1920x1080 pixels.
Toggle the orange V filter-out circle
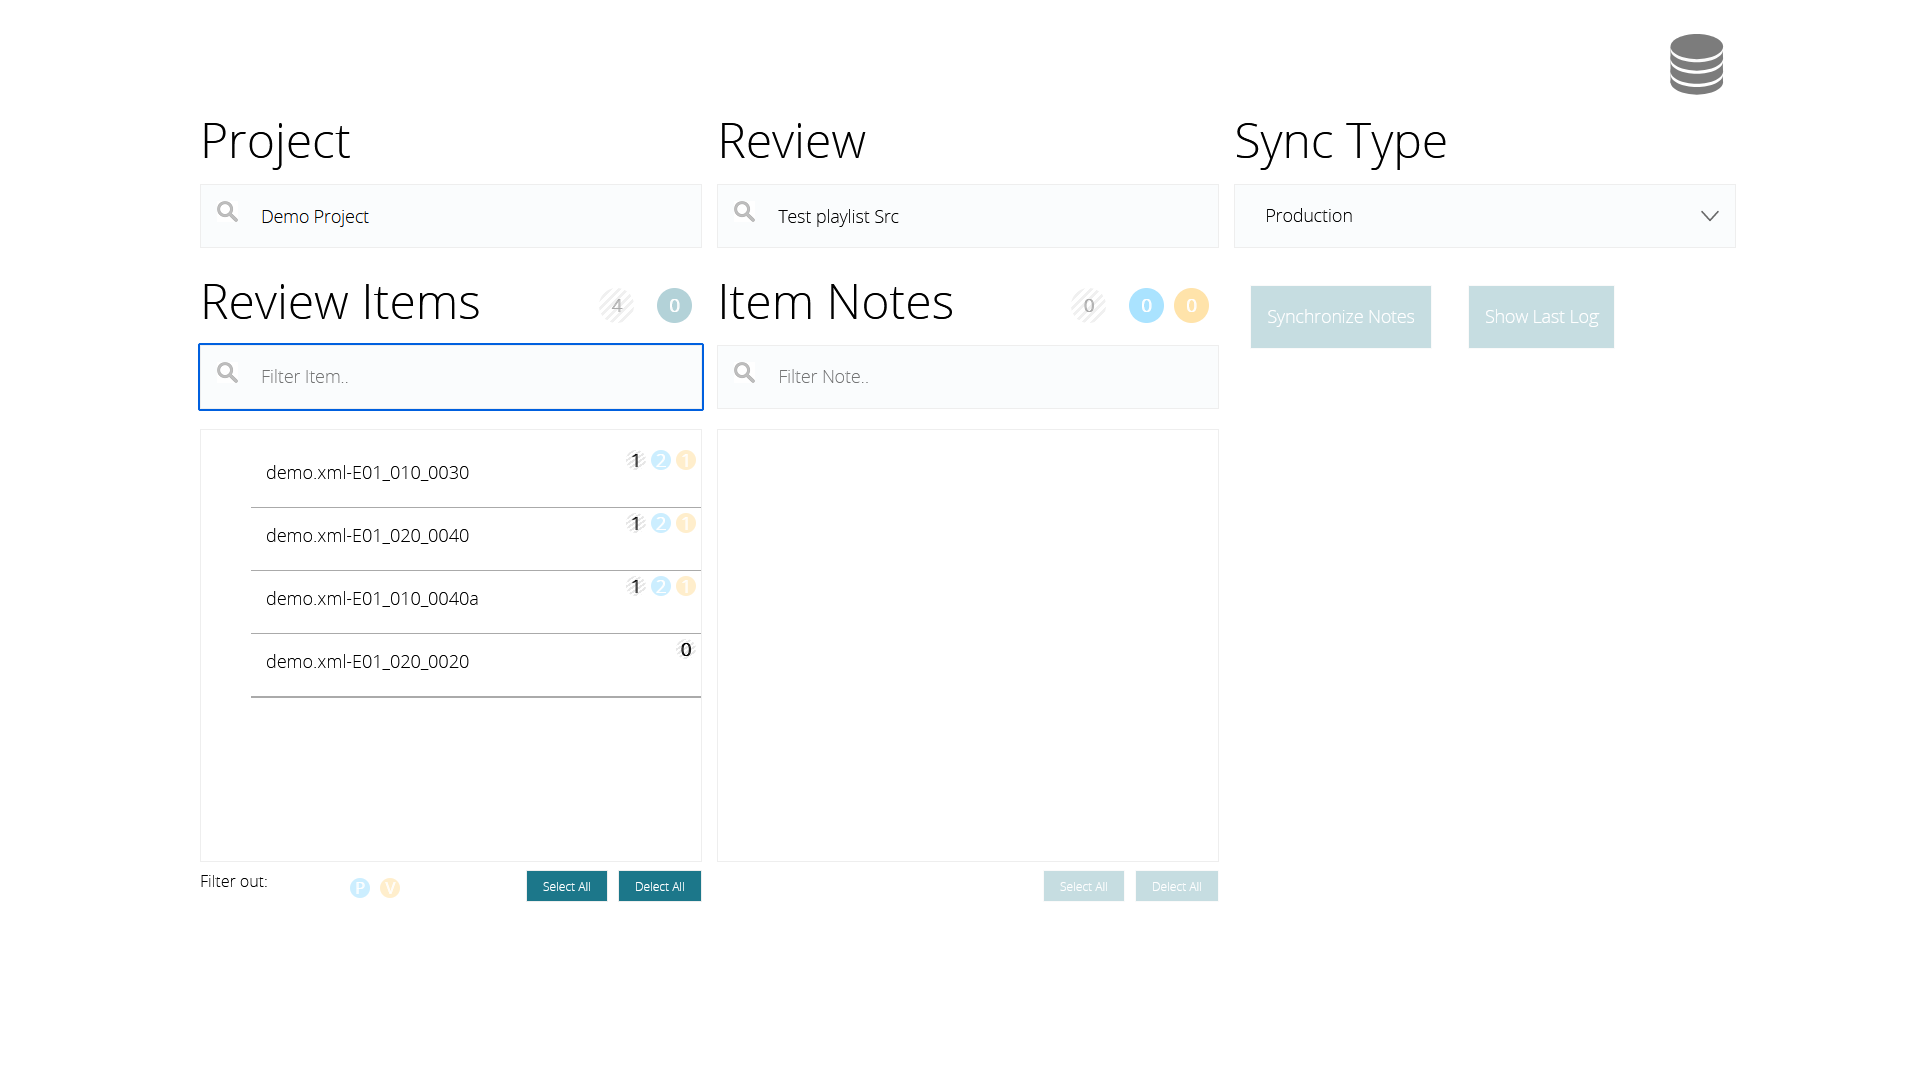pyautogui.click(x=390, y=888)
